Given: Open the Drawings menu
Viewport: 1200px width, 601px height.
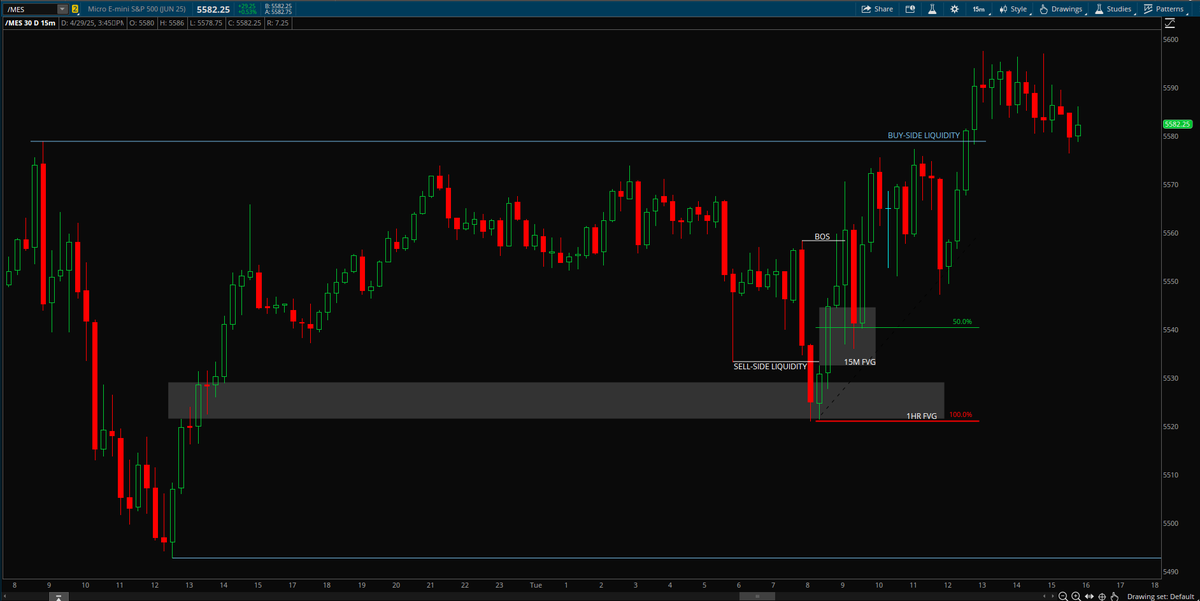Looking at the screenshot, I should point(1060,9).
